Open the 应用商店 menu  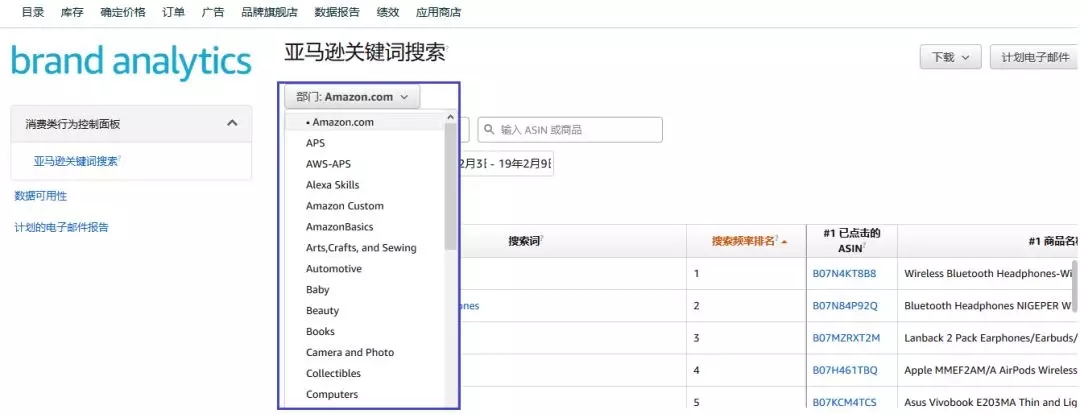(439, 12)
